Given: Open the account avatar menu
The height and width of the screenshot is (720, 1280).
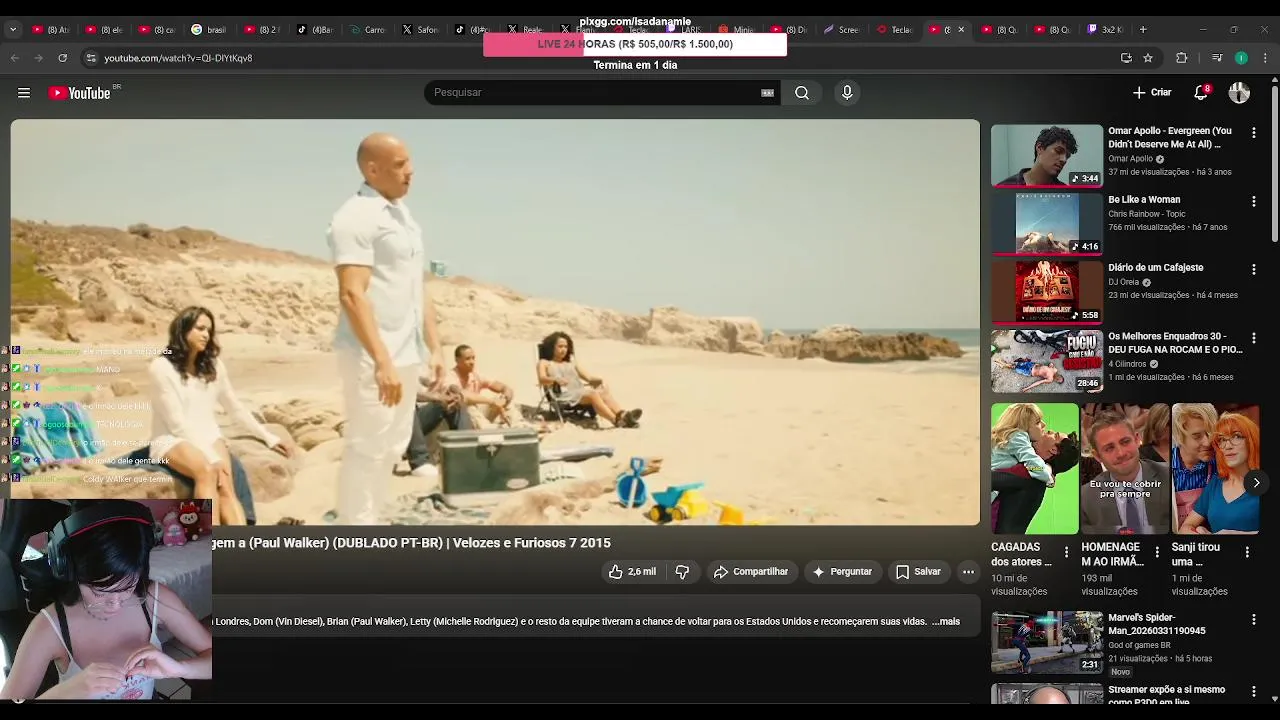Looking at the screenshot, I should click(x=1239, y=93).
